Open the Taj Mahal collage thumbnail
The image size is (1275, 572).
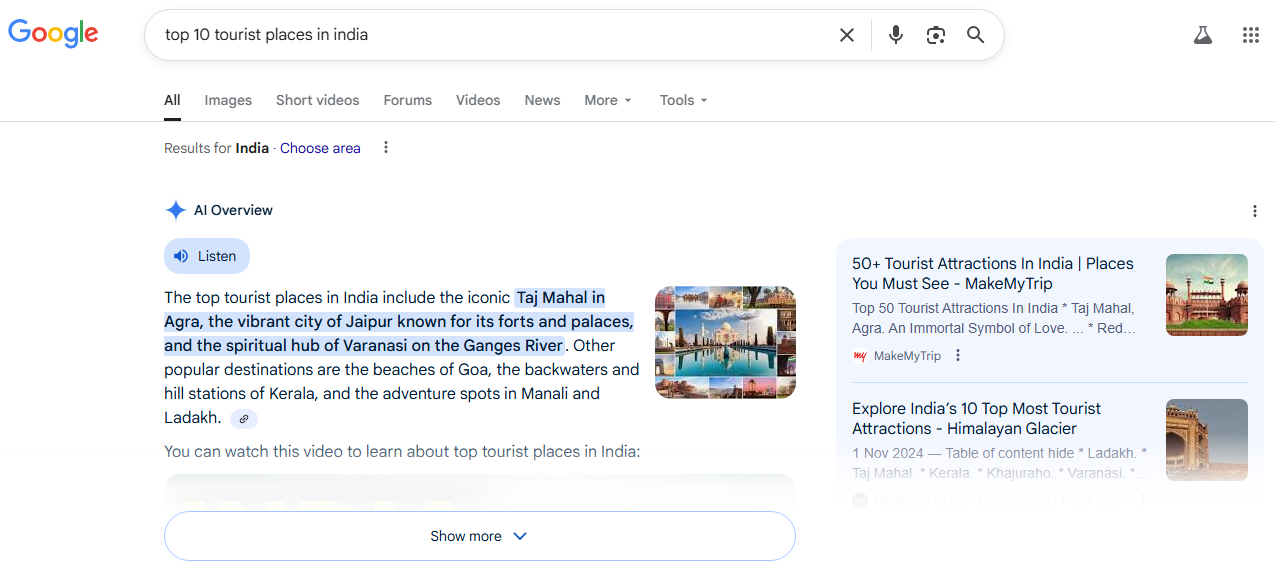pyautogui.click(x=725, y=343)
